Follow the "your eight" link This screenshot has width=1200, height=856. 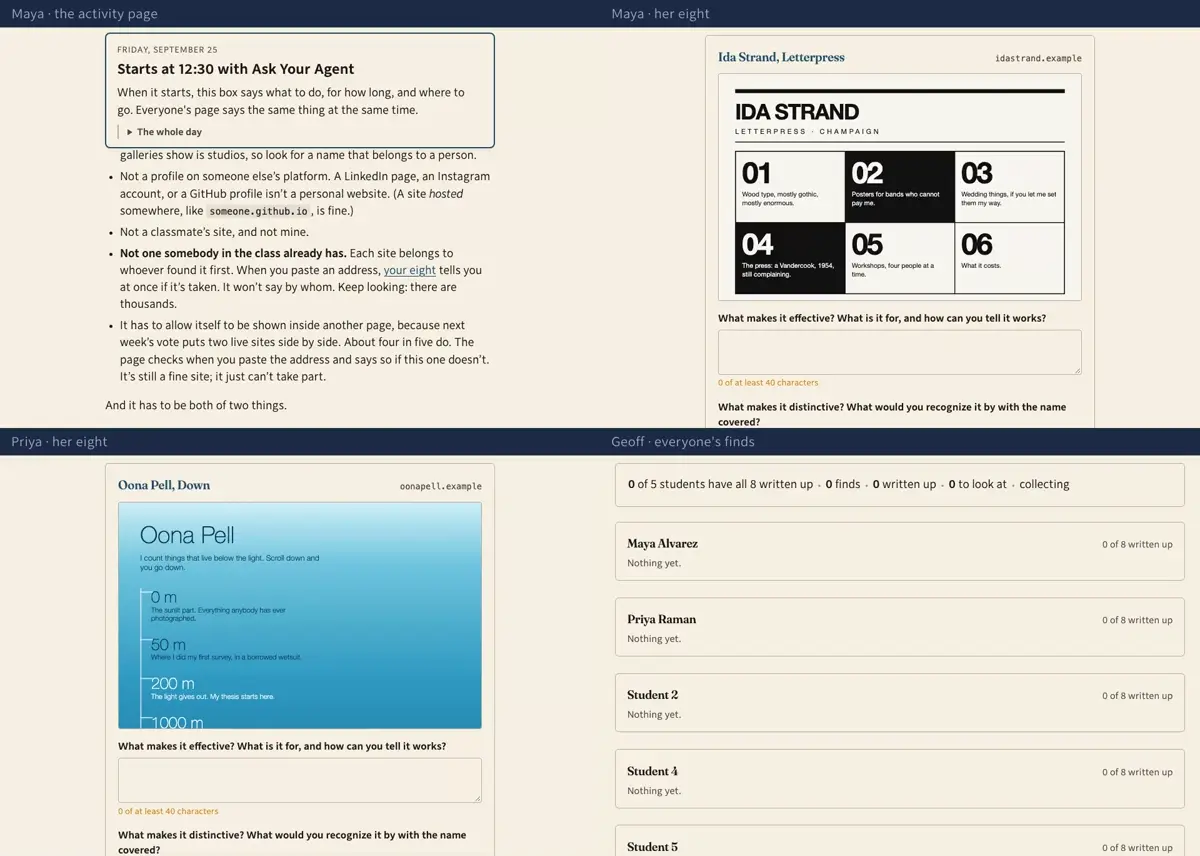tap(410, 270)
